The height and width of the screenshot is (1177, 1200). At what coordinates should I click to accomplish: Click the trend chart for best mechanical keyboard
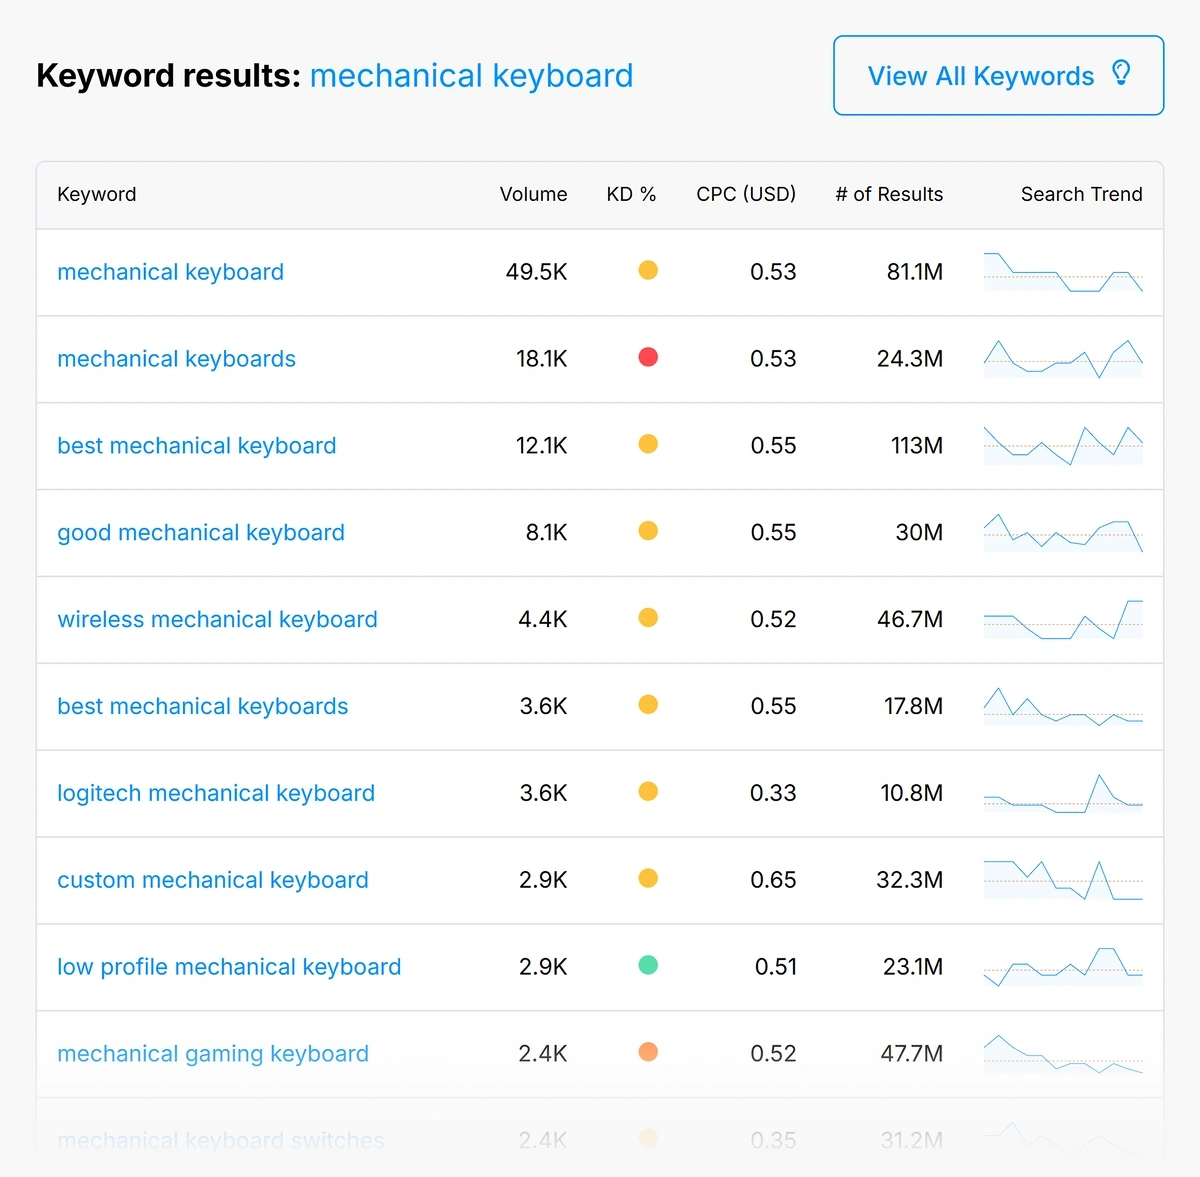pyautogui.click(x=1063, y=445)
